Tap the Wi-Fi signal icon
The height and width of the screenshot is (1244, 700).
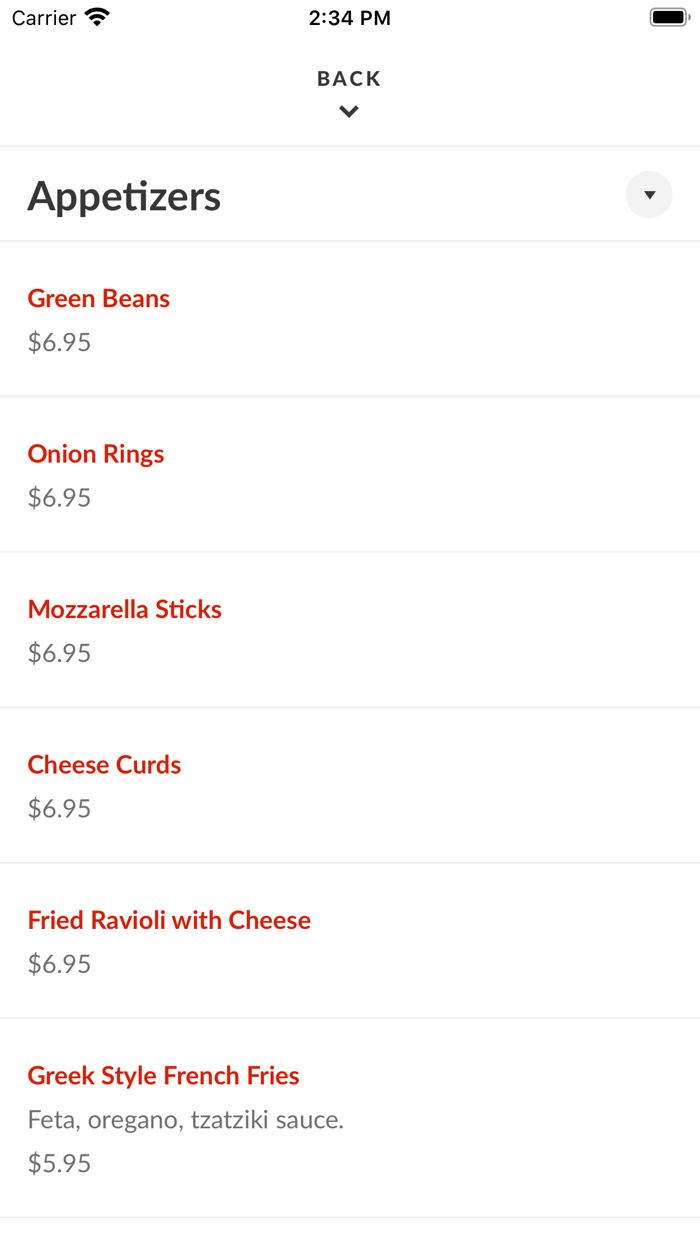[x=95, y=16]
